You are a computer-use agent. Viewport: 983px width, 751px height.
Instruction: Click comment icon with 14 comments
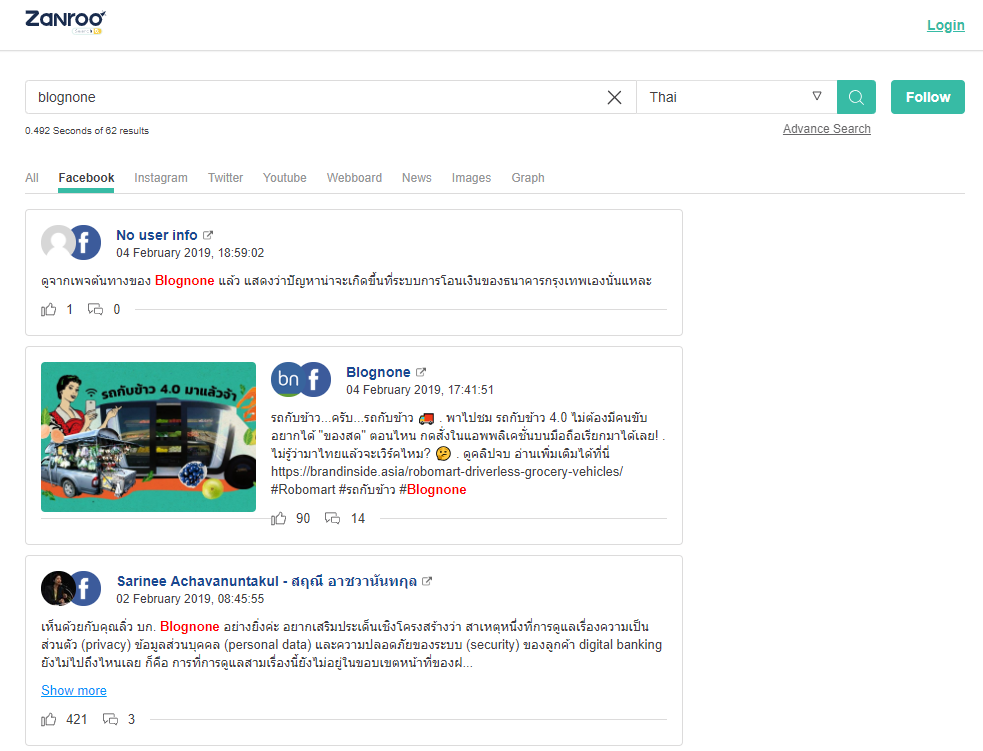[x=332, y=518]
